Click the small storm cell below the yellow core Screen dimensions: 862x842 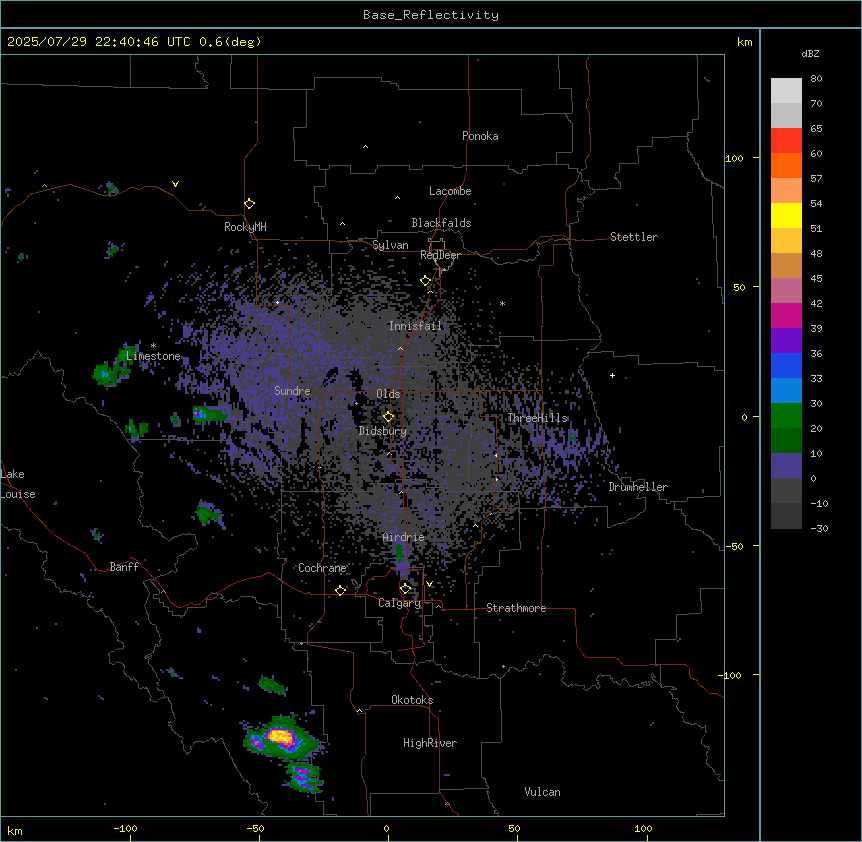[303, 777]
